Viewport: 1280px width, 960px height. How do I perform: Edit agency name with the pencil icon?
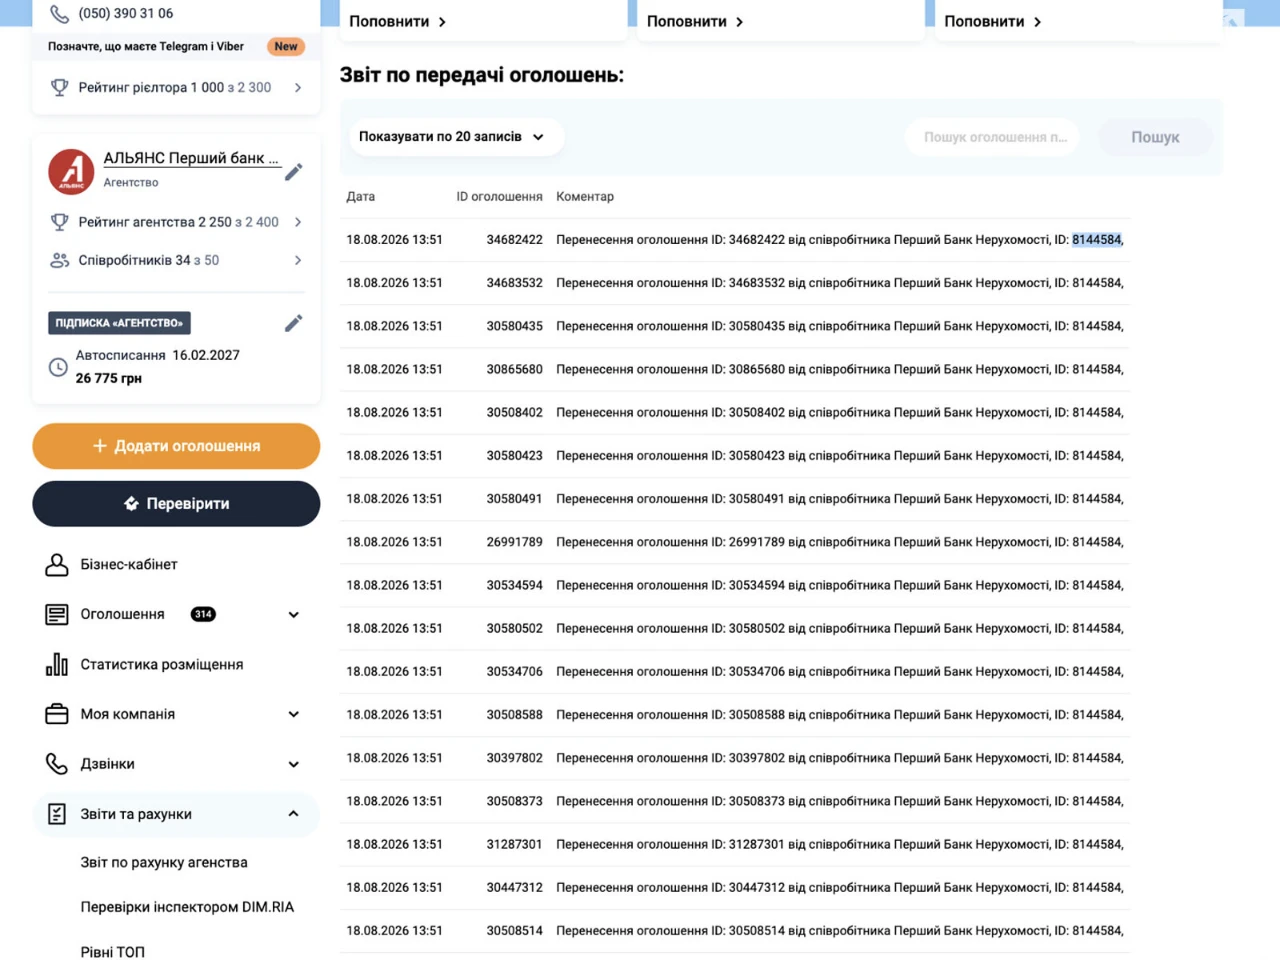[293, 172]
